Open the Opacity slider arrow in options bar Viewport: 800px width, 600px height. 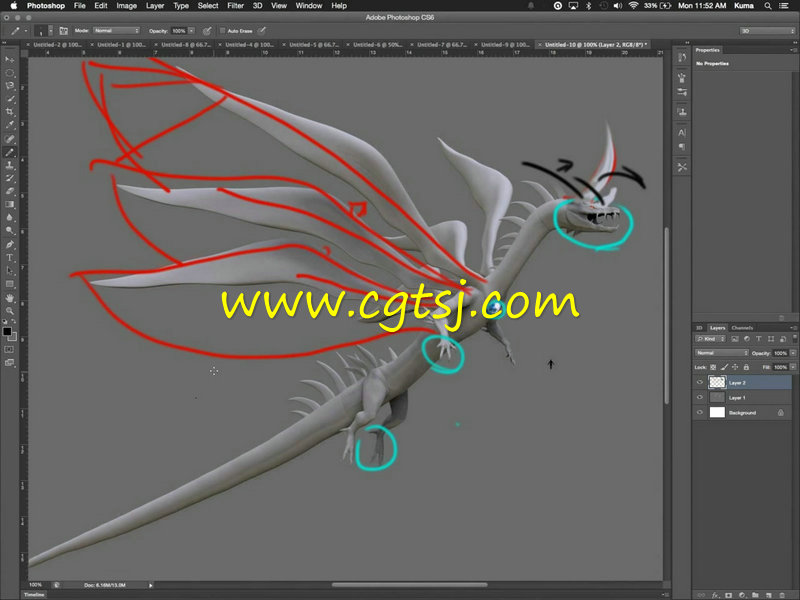point(191,31)
